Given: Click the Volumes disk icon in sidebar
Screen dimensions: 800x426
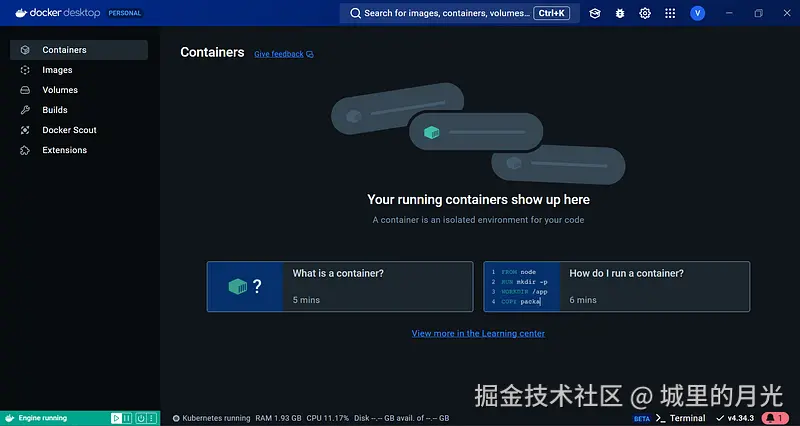Looking at the screenshot, I should pyautogui.click(x=25, y=90).
